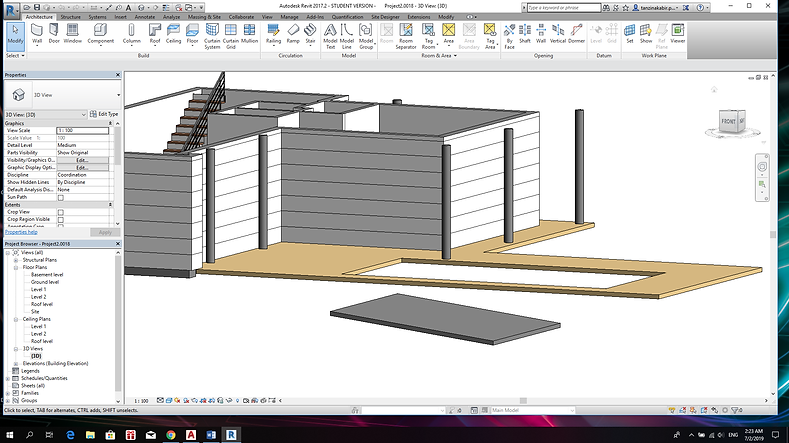Collapse the Graphics properties section
789x443 pixels.
110,123
